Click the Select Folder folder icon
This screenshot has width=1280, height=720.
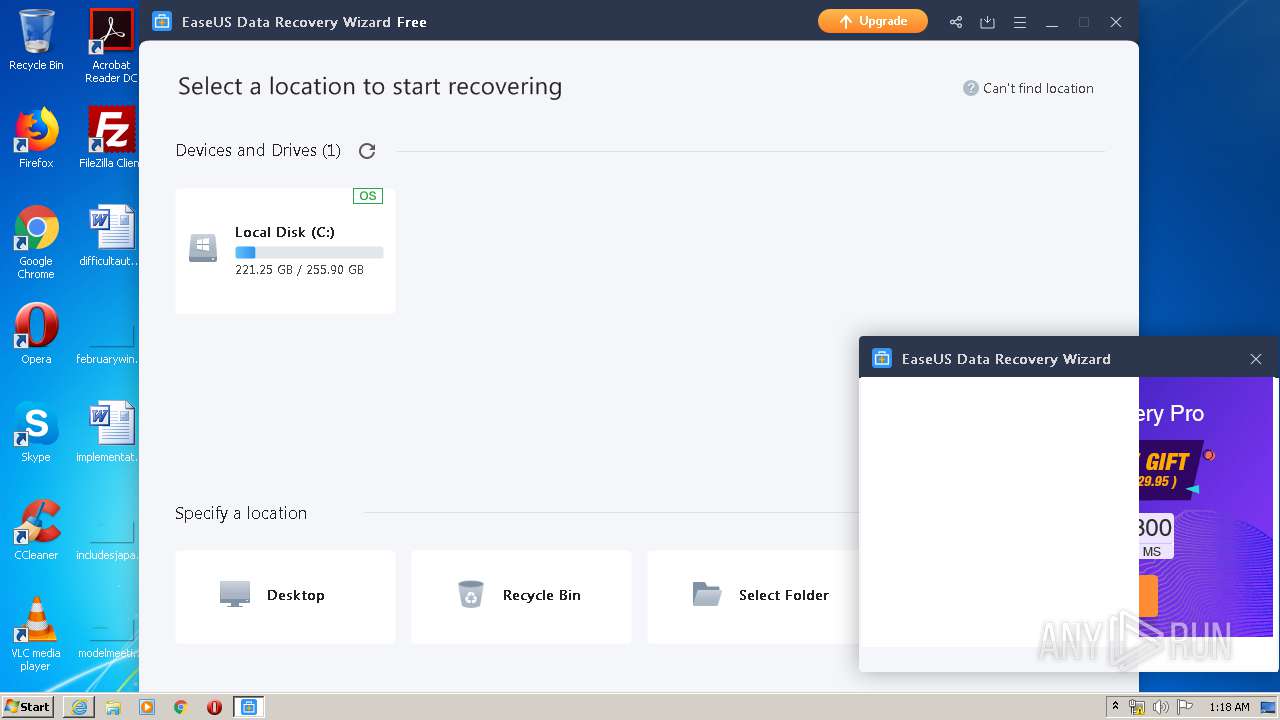coord(707,594)
